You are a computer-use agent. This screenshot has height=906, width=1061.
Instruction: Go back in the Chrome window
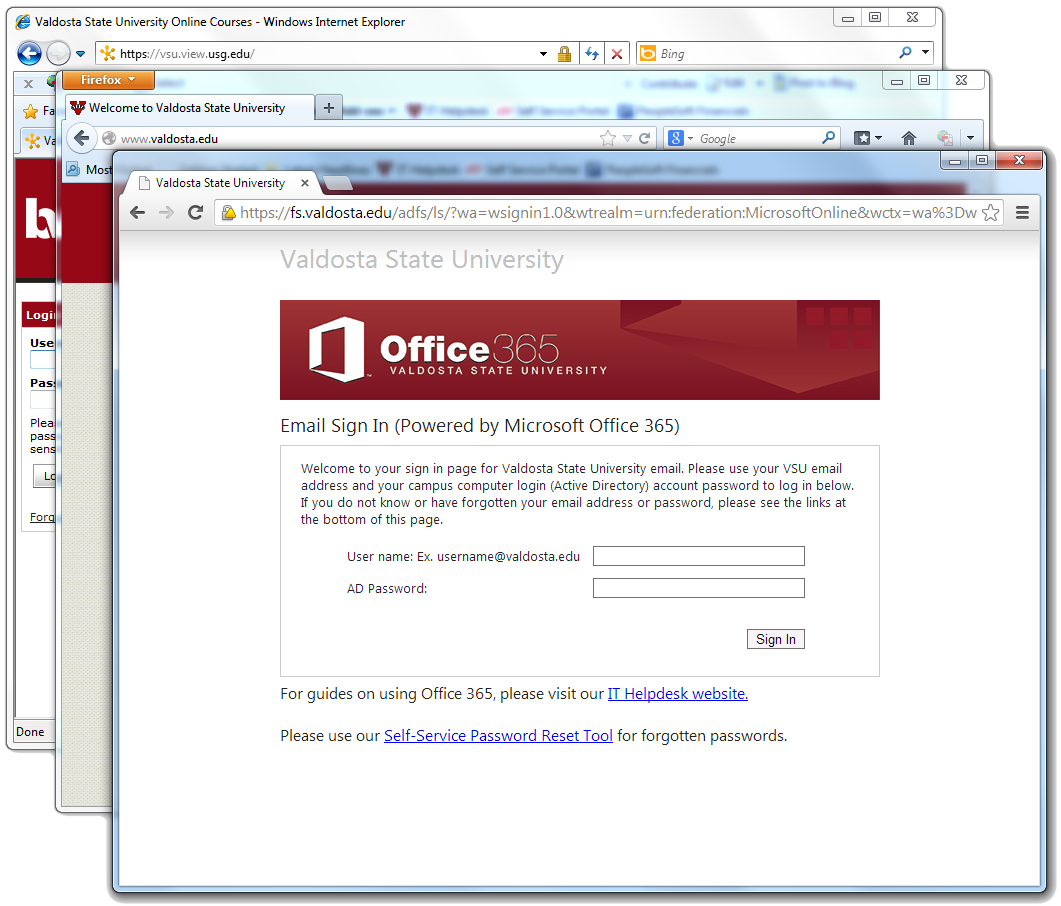coord(137,212)
